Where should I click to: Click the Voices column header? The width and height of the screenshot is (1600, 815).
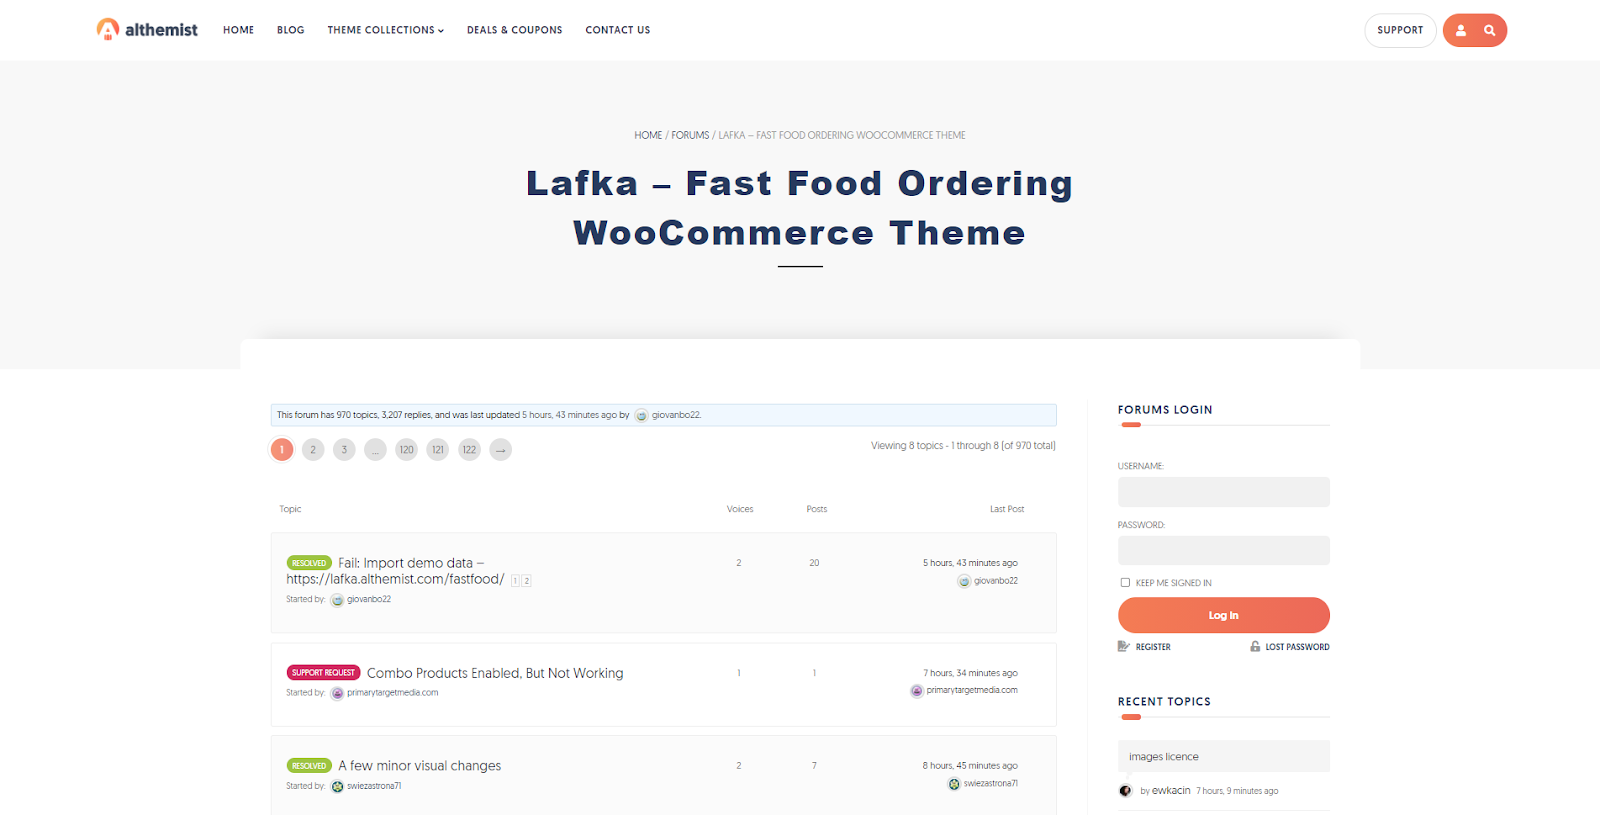tap(740, 510)
